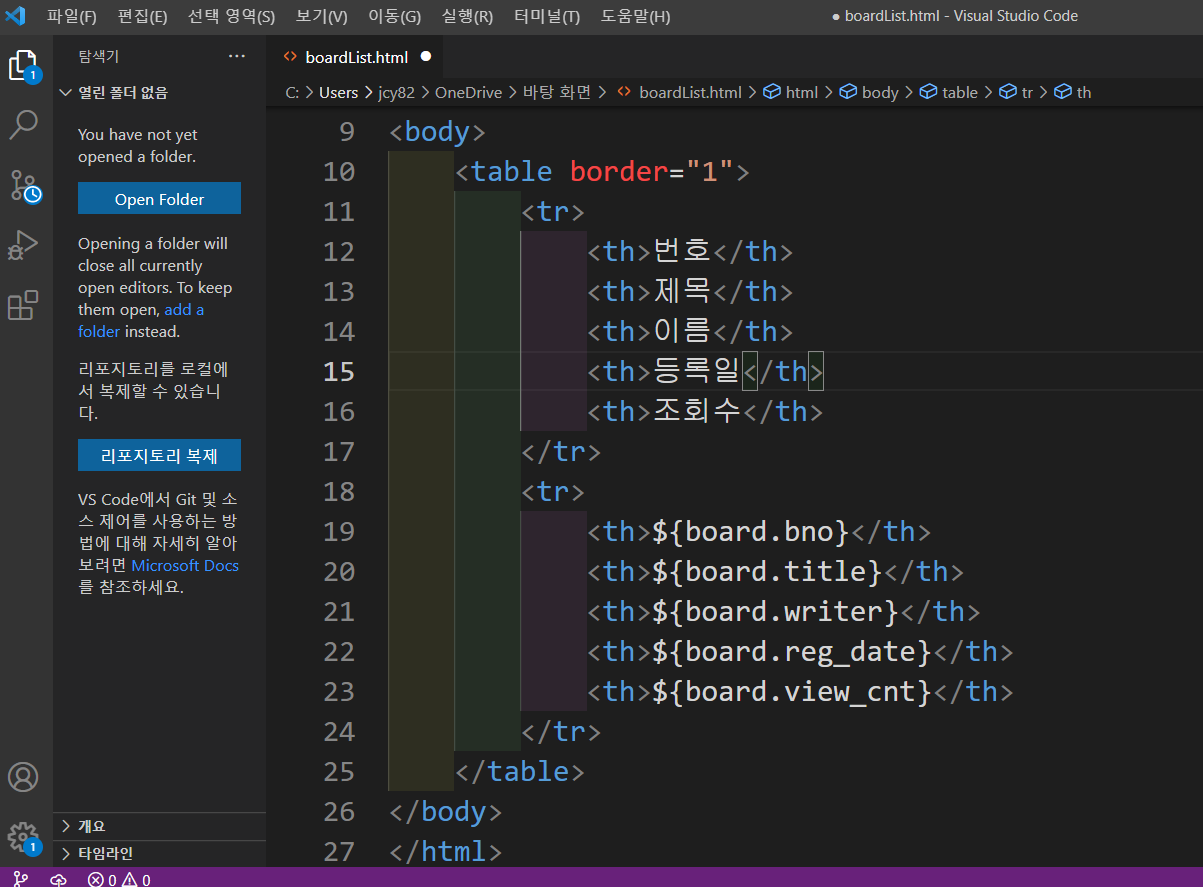Open 도움말(H) menu
Image resolution: width=1203 pixels, height=887 pixels.
pos(636,16)
